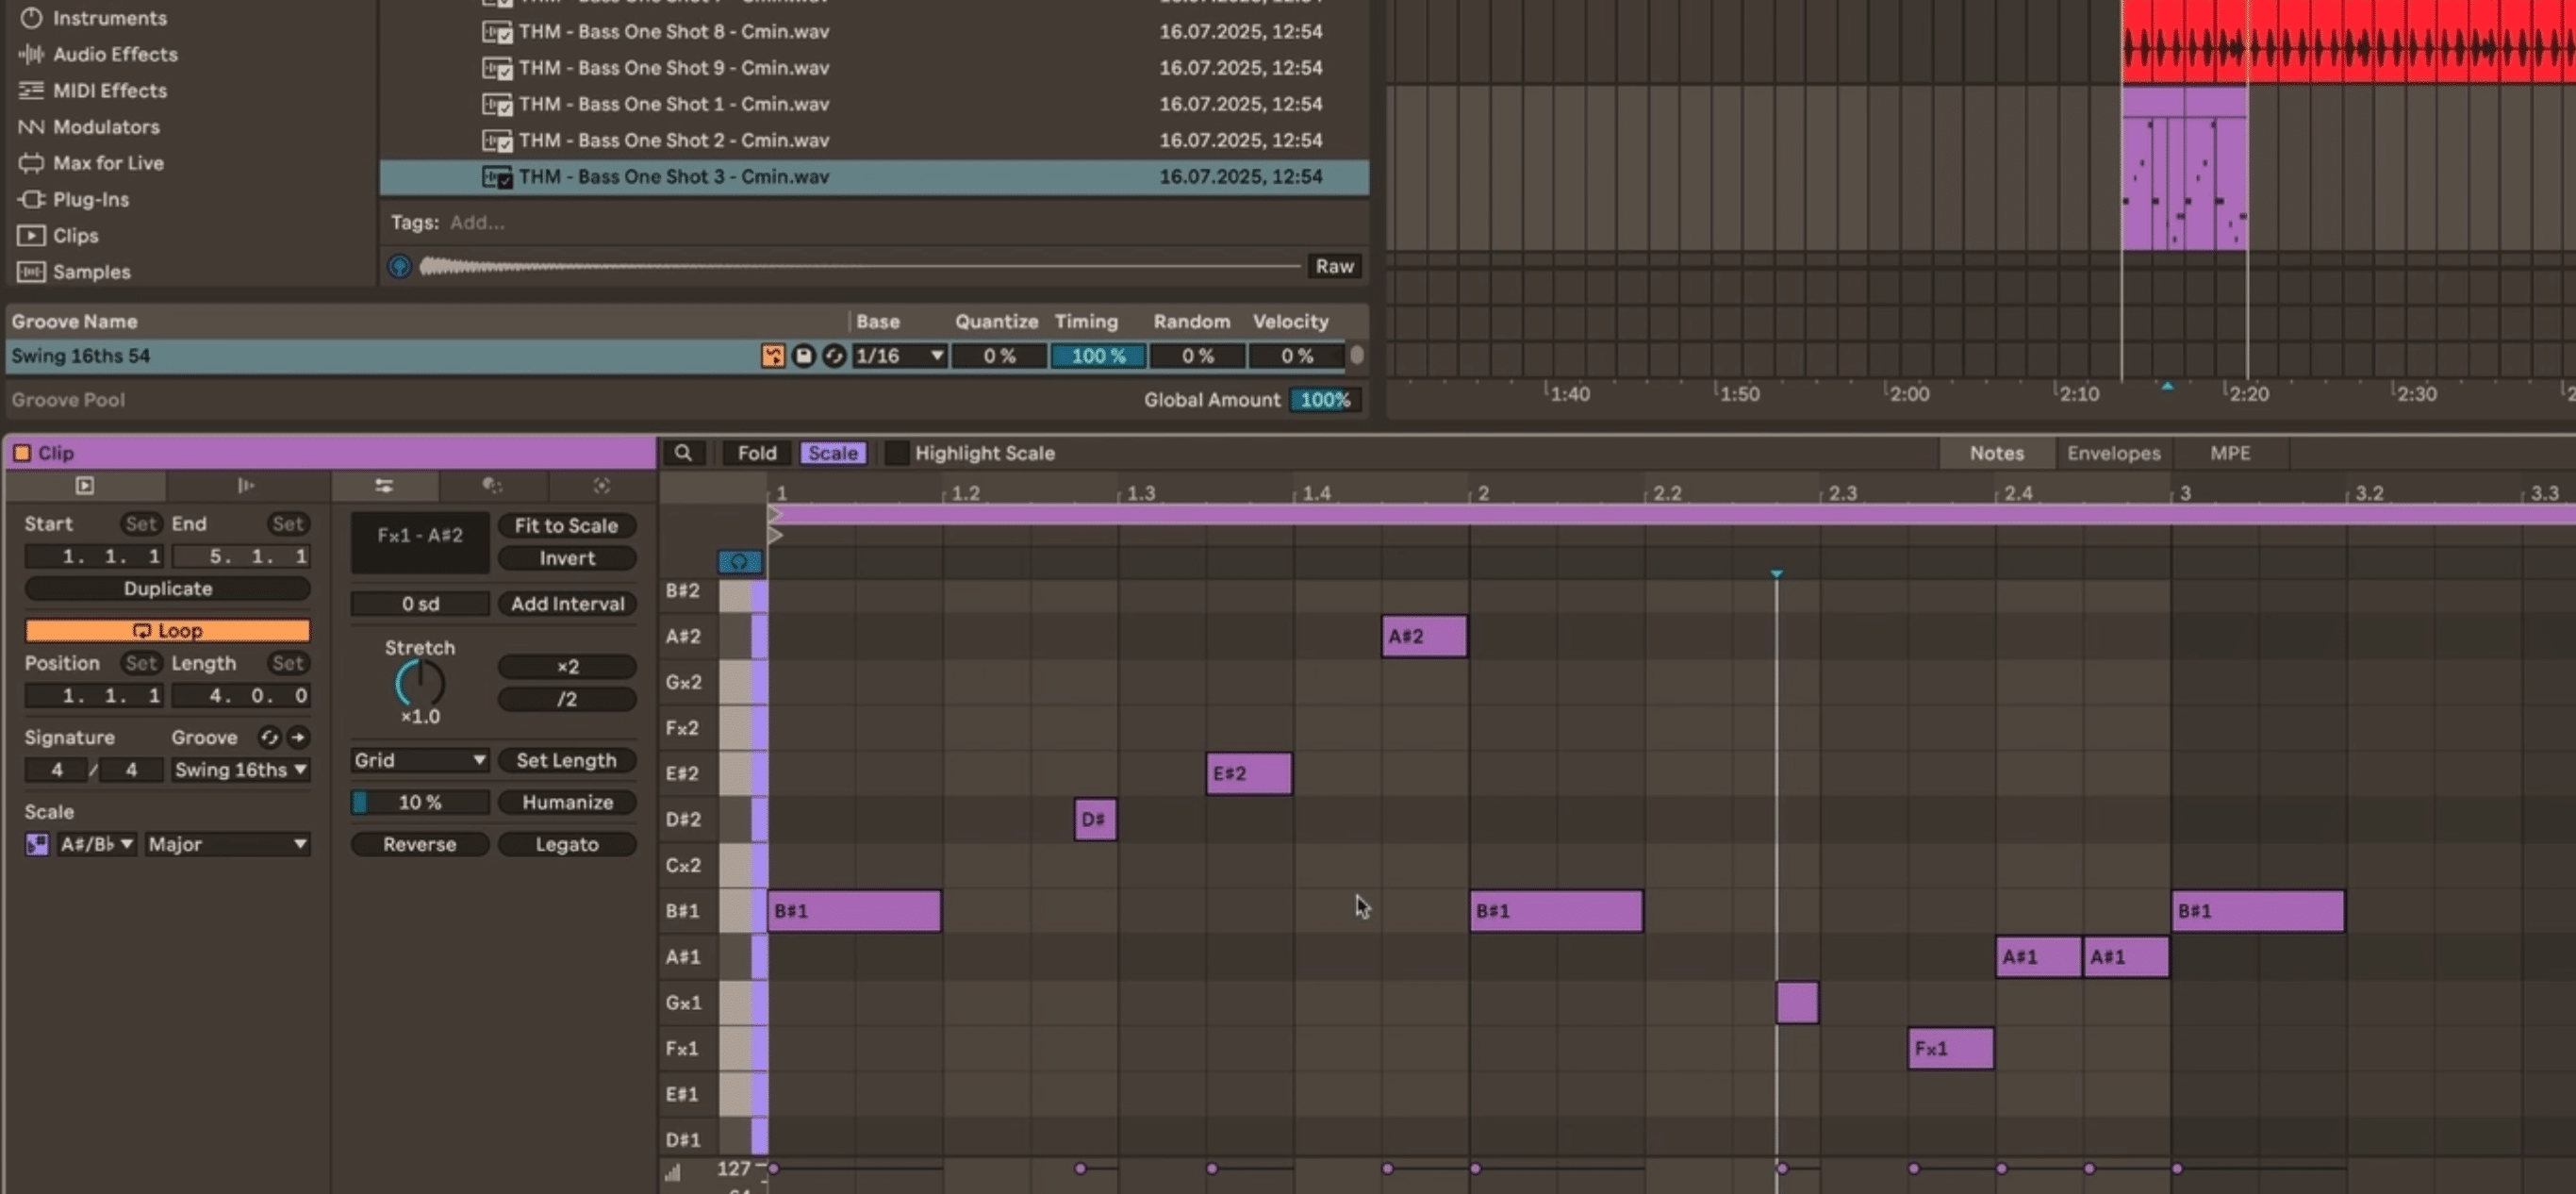This screenshot has width=2576, height=1194.
Task: Select Audio Effects in the browser sidebar
Action: 115,54
